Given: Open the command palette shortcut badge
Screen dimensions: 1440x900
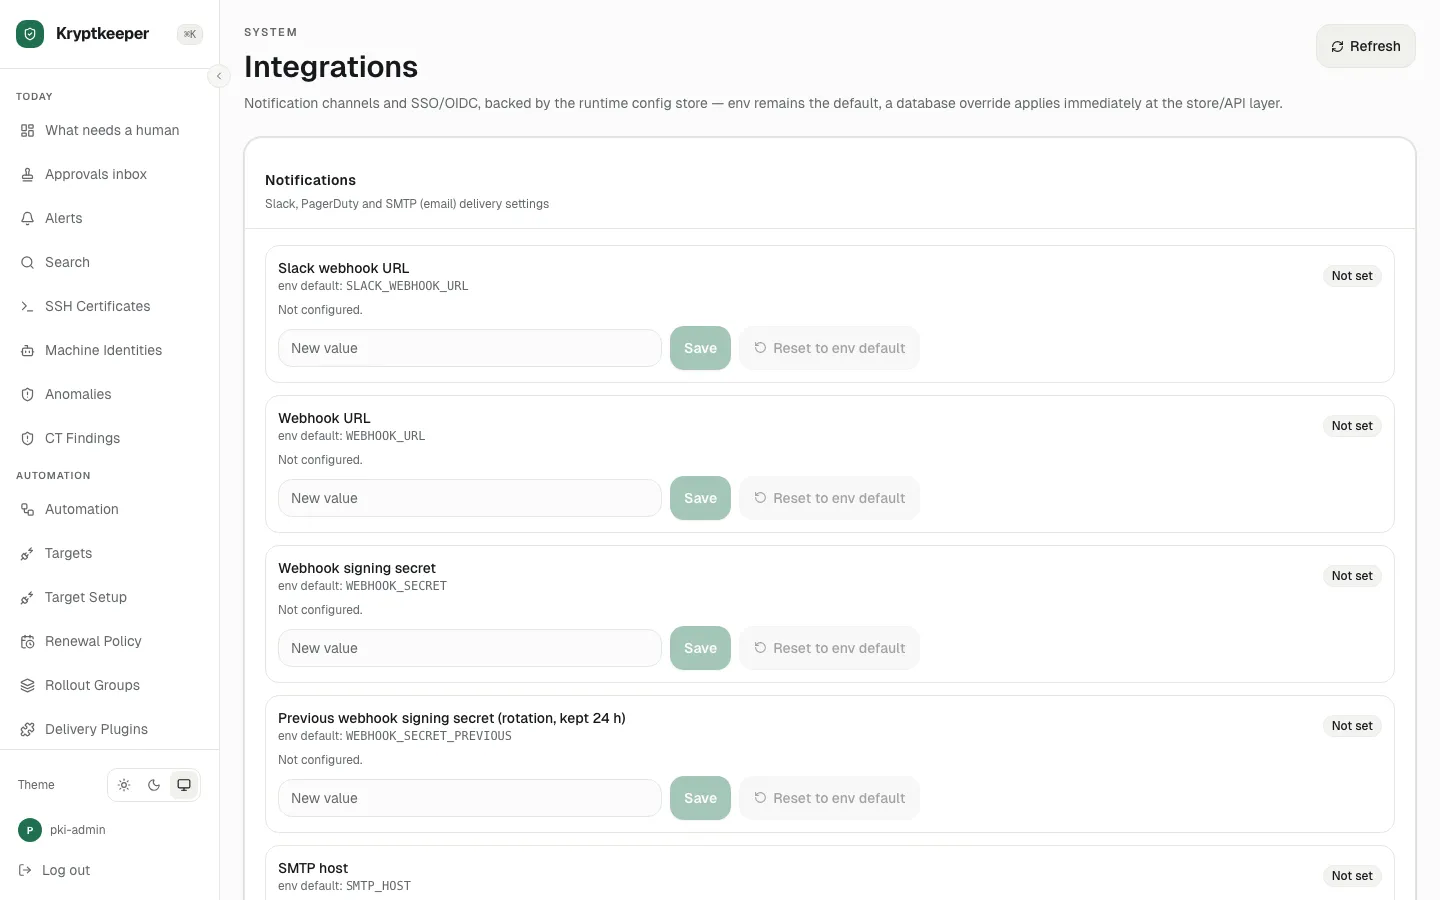Looking at the screenshot, I should [190, 34].
